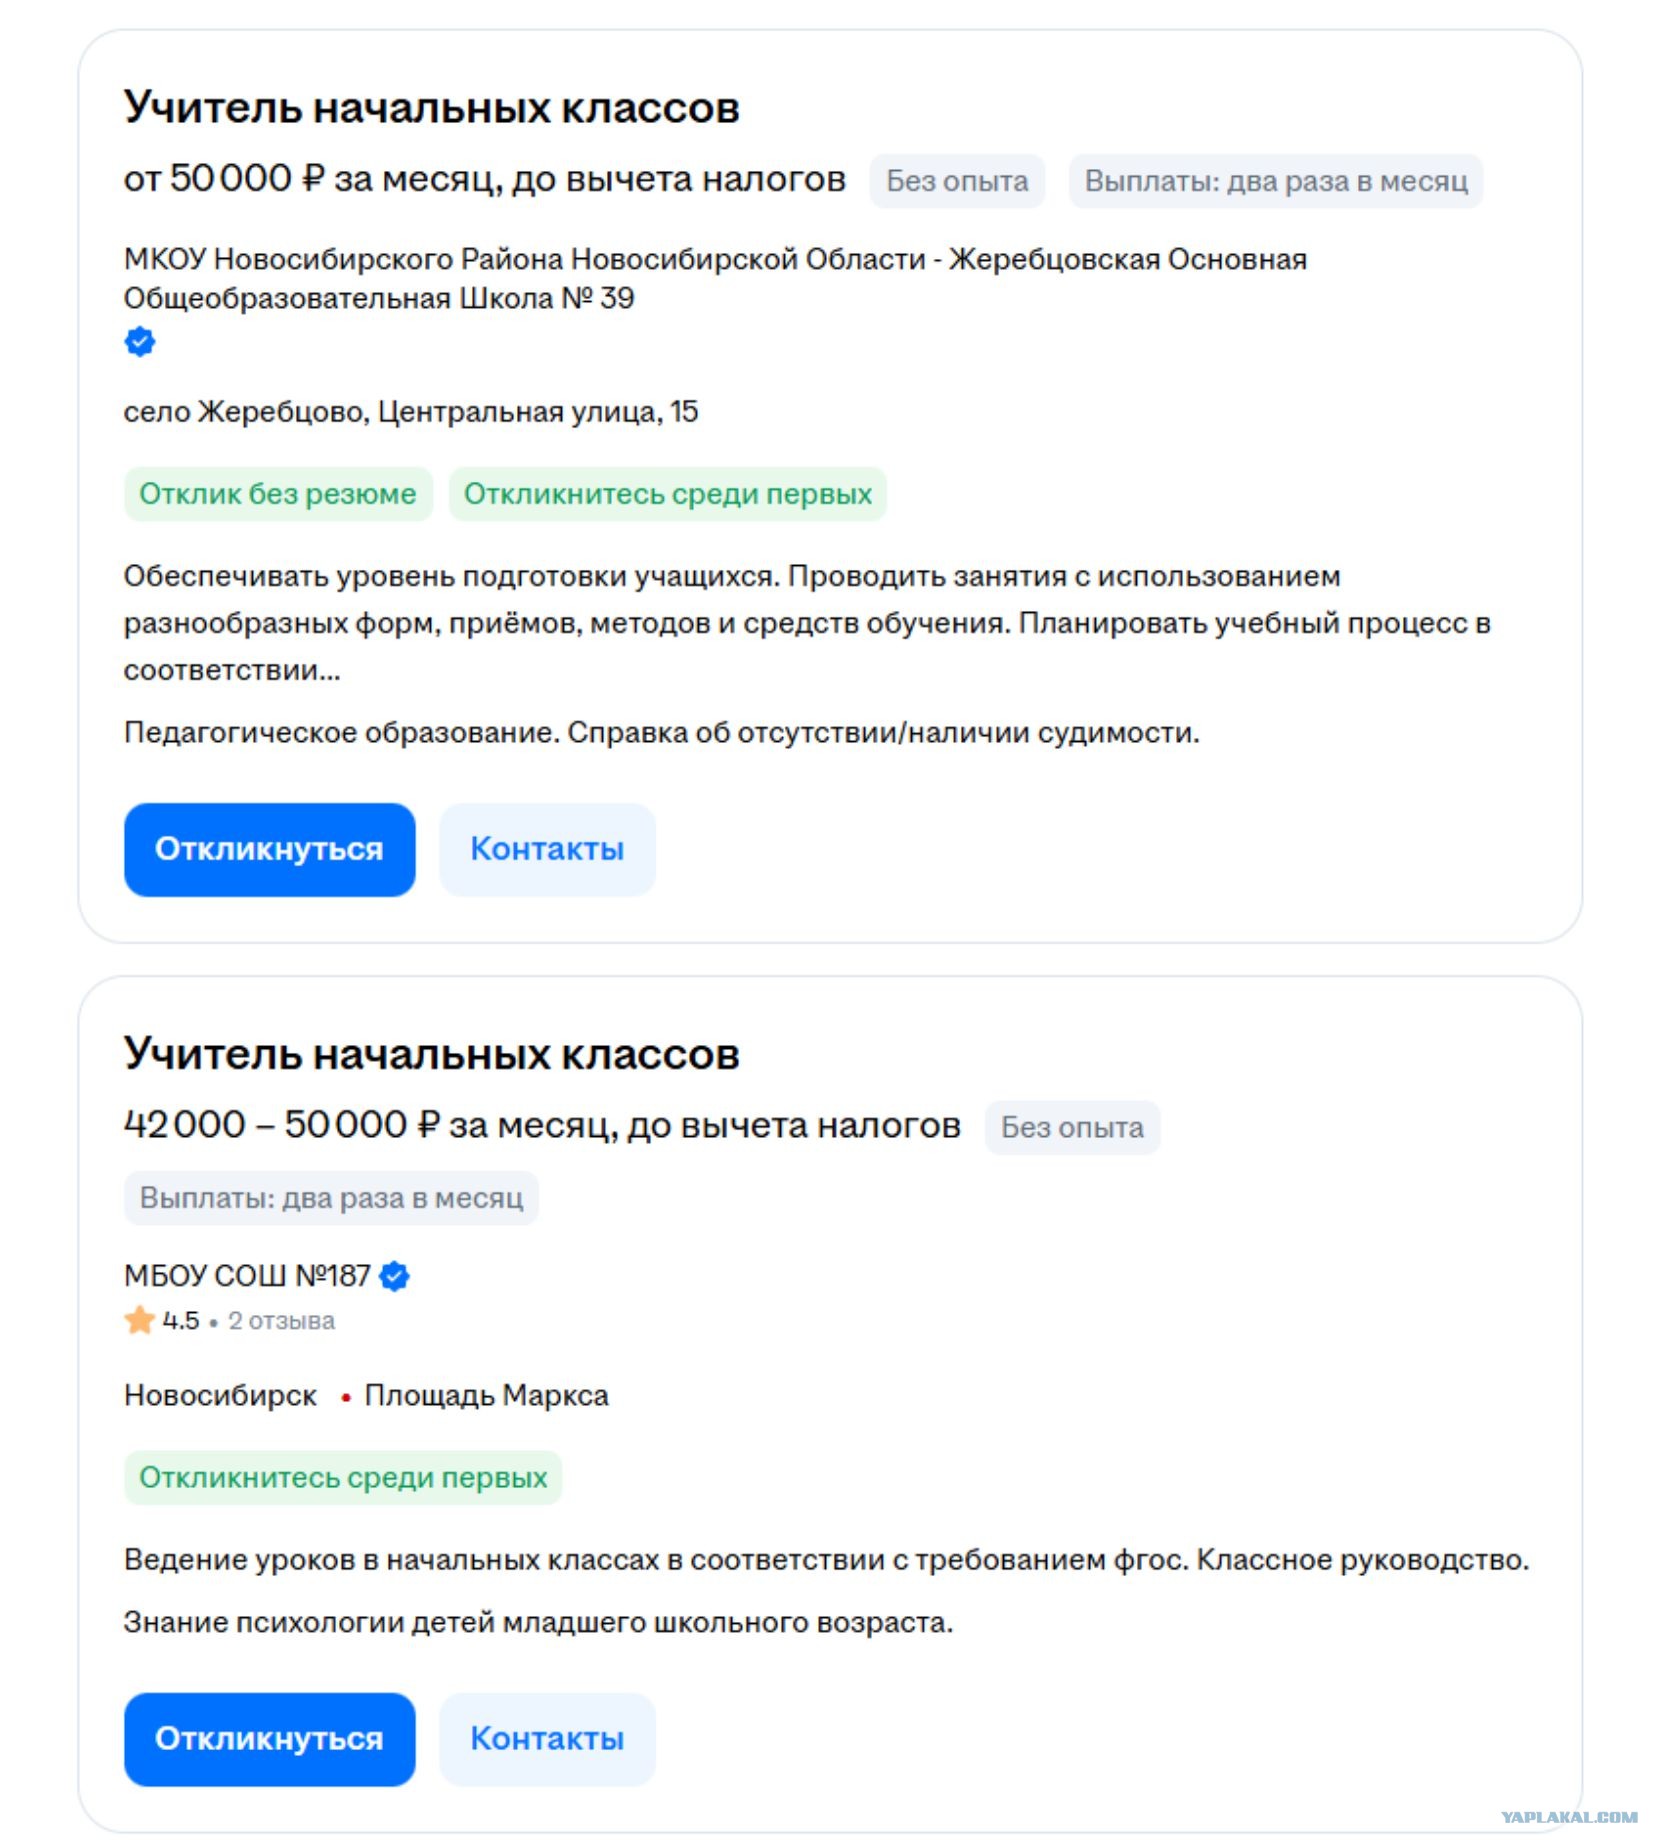Click Выплаты: два раза в месяц tag in first card
Image resolution: width=1664 pixels, height=1847 pixels.
1276,181
